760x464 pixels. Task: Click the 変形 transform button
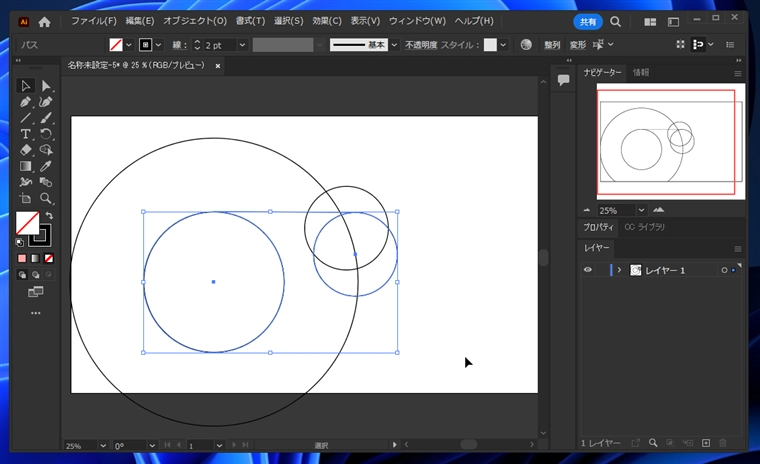(x=578, y=45)
